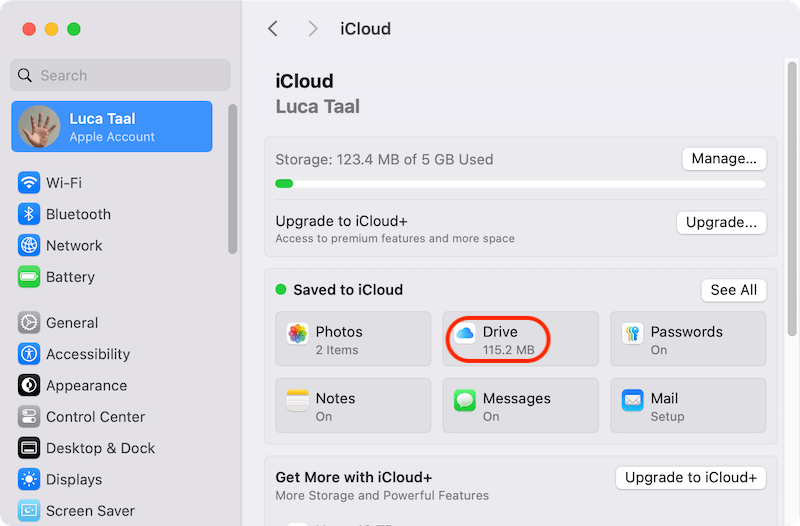Click the sidebar scrollbar
Screen dimensions: 800x526
pyautogui.click(x=233, y=179)
